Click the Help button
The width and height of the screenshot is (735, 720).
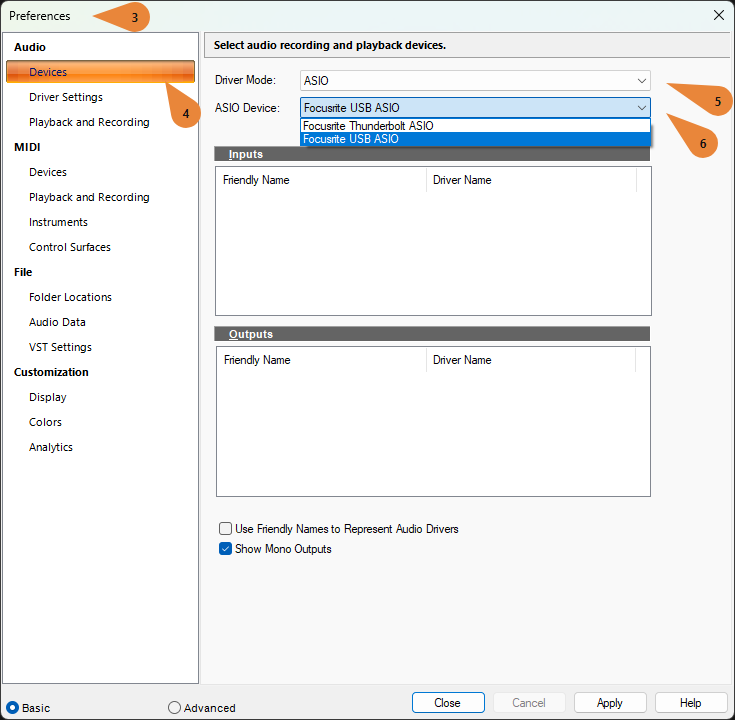click(690, 703)
